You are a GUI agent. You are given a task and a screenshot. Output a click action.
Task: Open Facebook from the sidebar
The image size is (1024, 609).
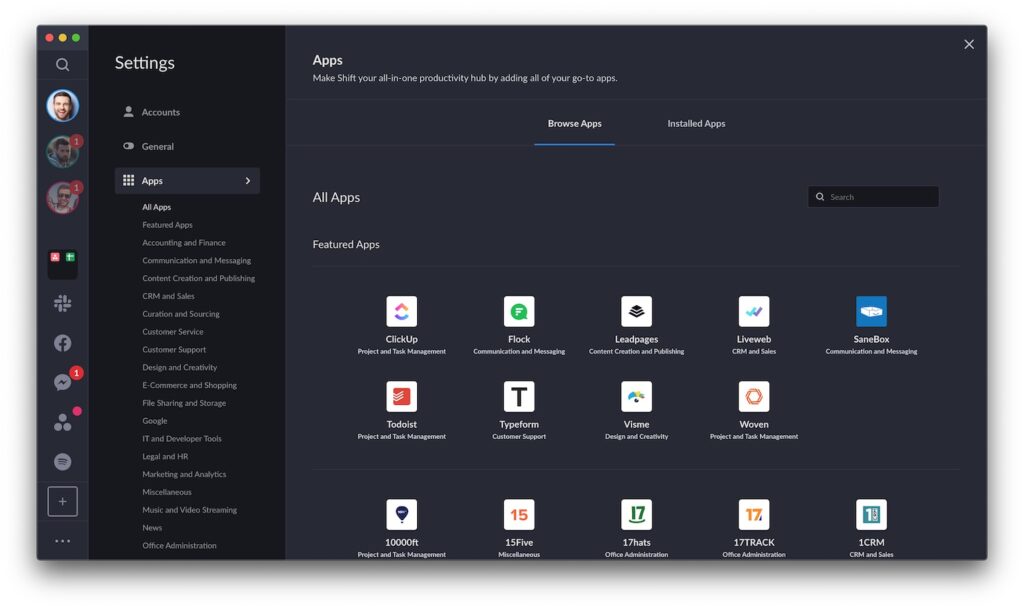tap(63, 343)
